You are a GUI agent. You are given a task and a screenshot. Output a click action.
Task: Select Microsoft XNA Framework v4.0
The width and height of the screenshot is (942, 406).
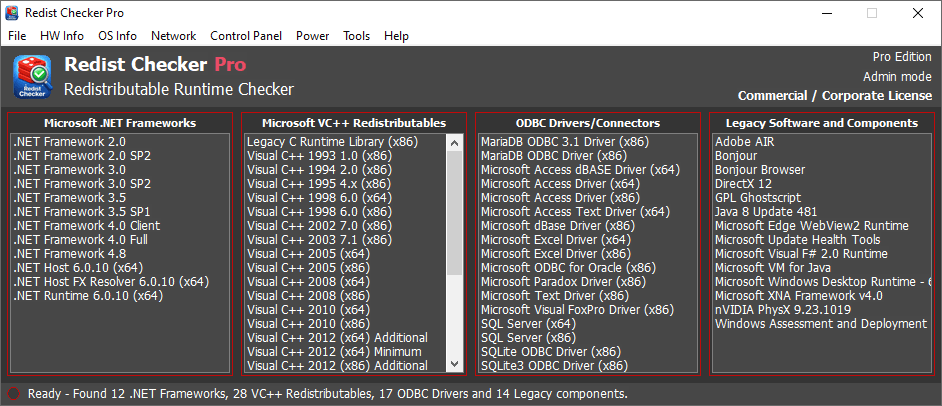(x=799, y=295)
